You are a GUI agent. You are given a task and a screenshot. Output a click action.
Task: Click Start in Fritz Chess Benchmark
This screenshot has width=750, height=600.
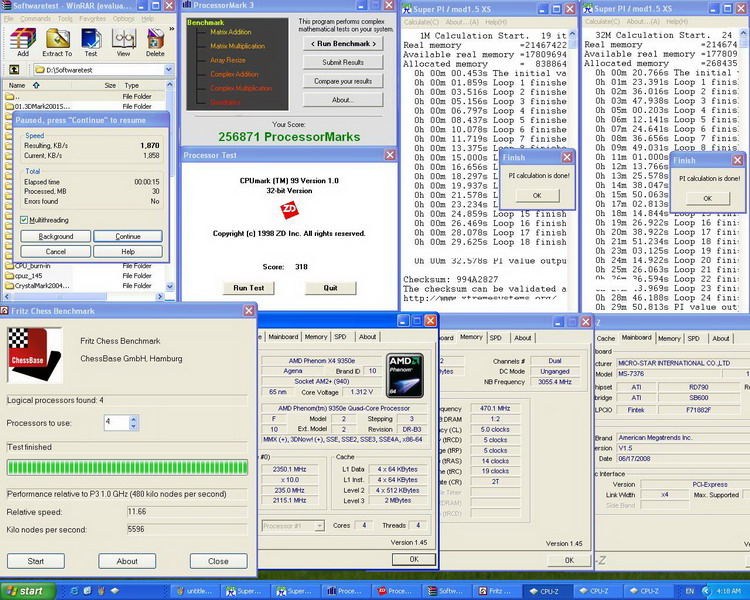coord(36,561)
